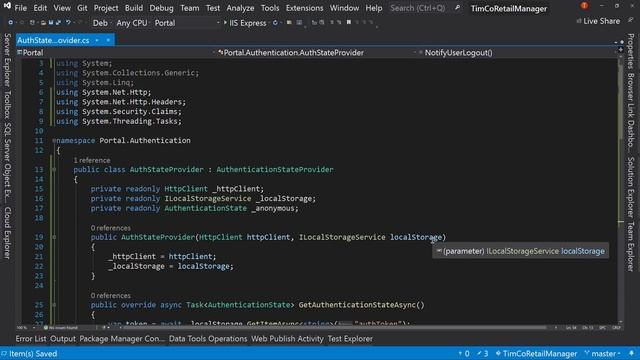Open the Edit menu
640x360 pixels.
click(x=40, y=8)
